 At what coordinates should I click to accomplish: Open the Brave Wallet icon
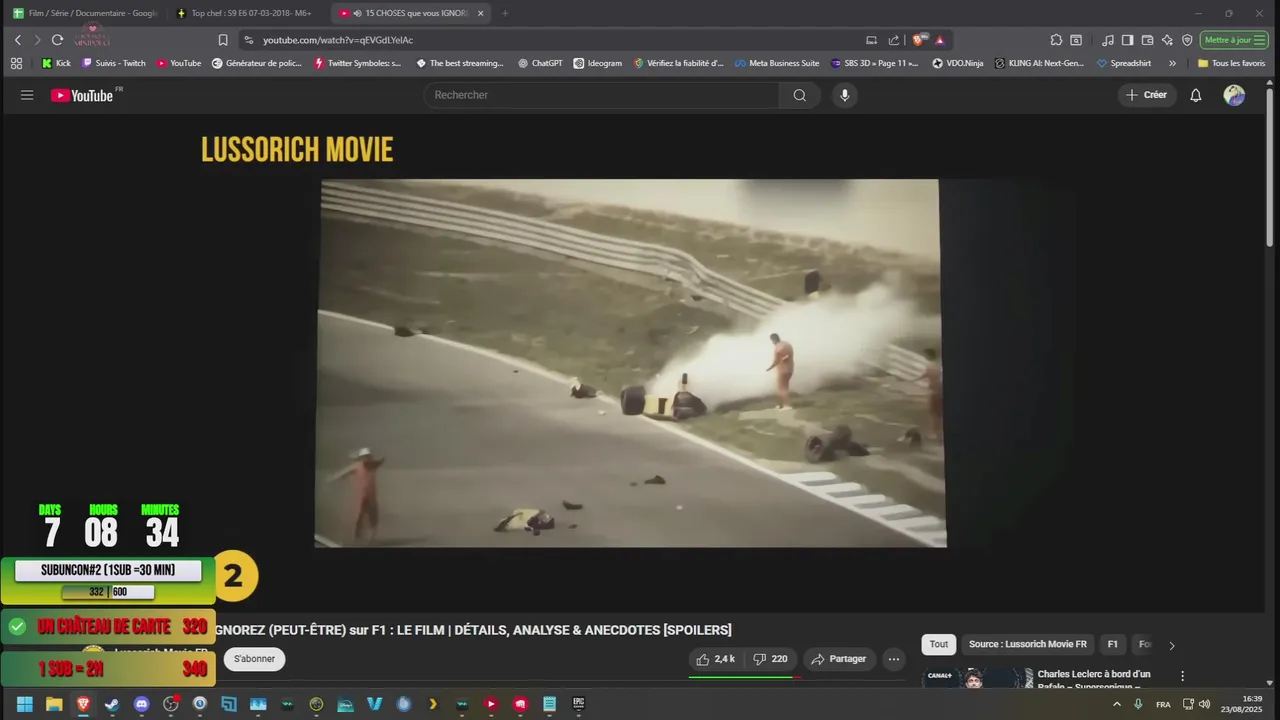click(1147, 40)
